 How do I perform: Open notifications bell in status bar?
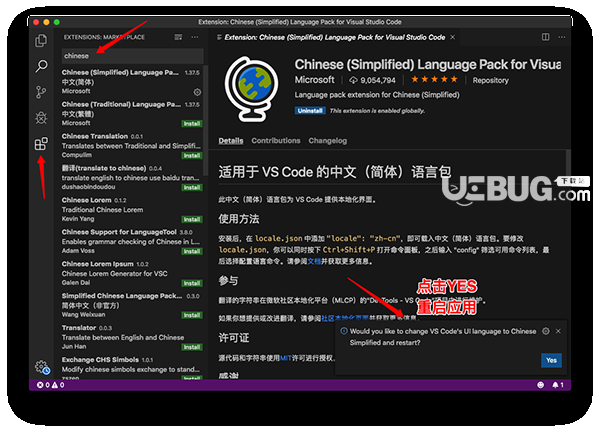coord(558,385)
